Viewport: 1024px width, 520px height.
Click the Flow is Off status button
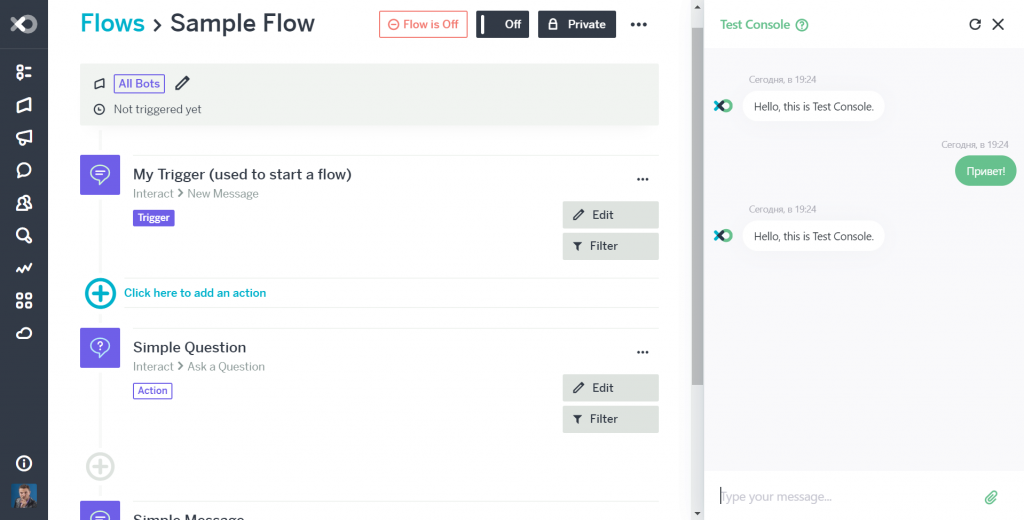423,24
